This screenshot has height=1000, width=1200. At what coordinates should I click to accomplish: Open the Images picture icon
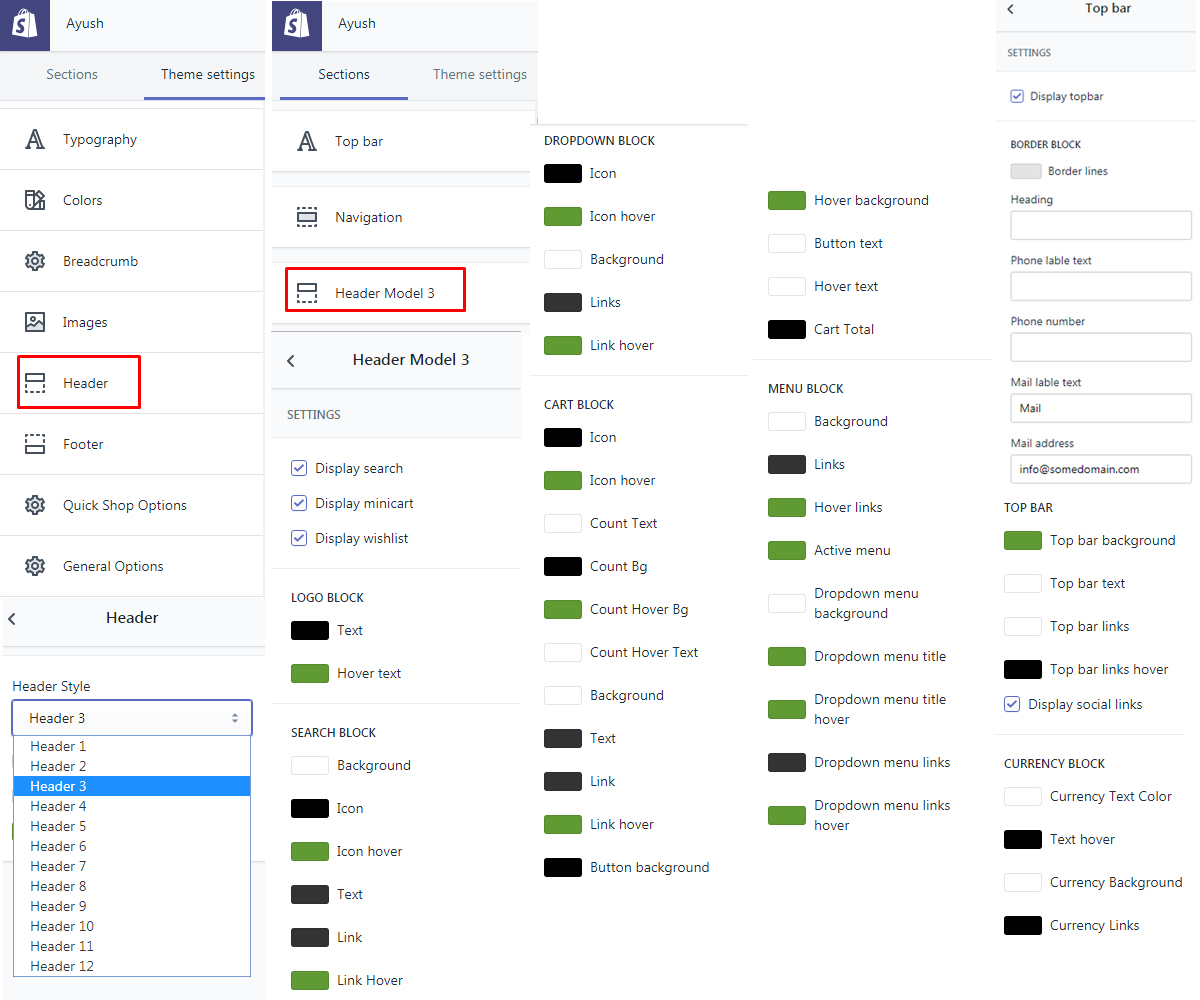(35, 322)
